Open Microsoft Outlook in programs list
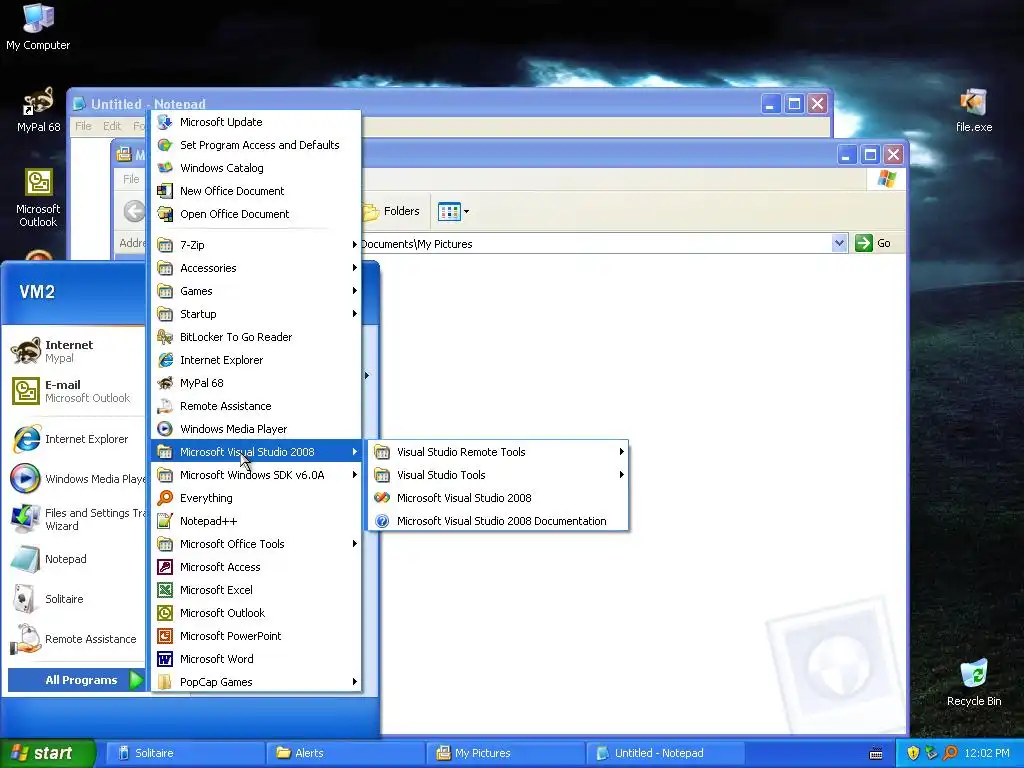The width and height of the screenshot is (1024, 768). point(256,613)
